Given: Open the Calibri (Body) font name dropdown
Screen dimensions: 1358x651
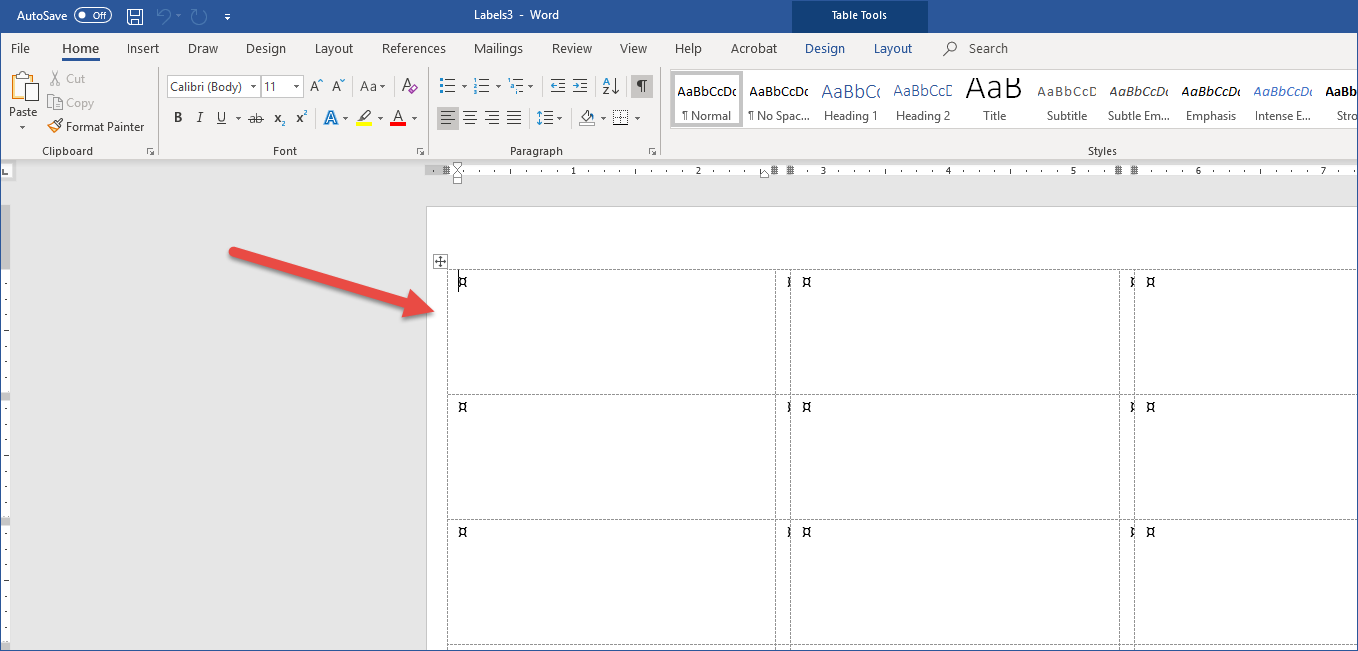Looking at the screenshot, I should 254,87.
